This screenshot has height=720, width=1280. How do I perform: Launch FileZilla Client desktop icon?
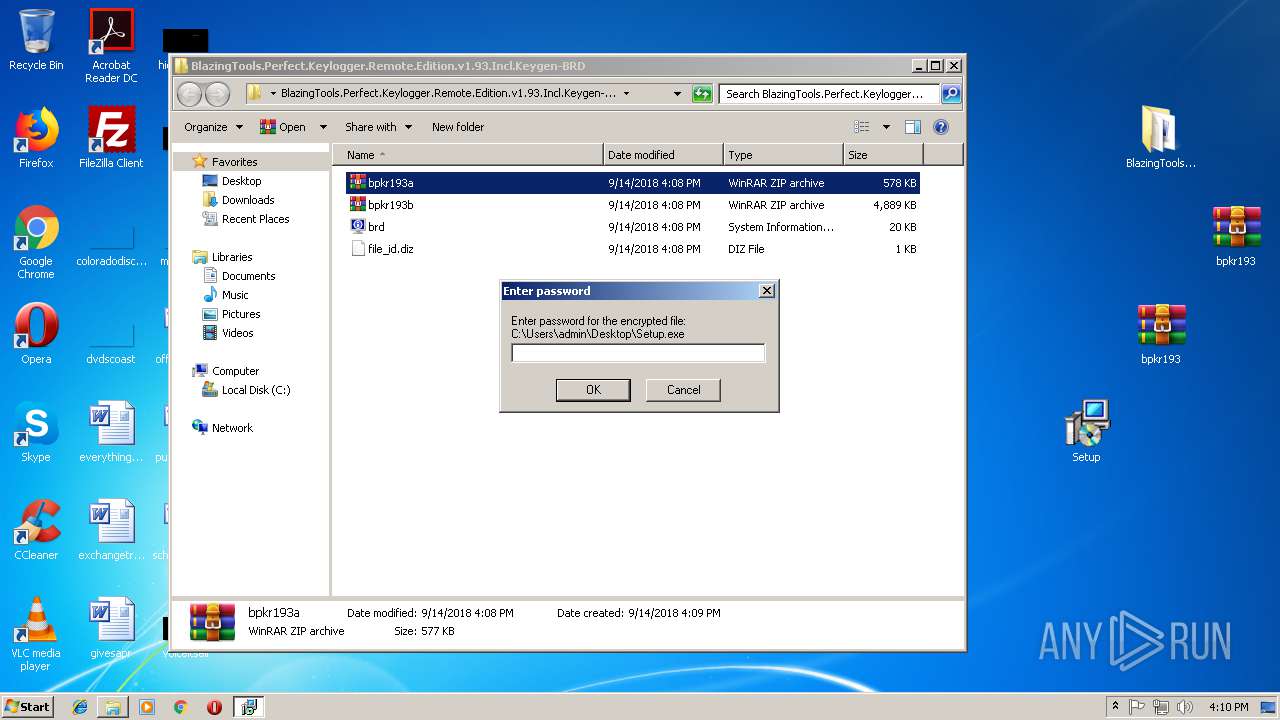click(111, 138)
